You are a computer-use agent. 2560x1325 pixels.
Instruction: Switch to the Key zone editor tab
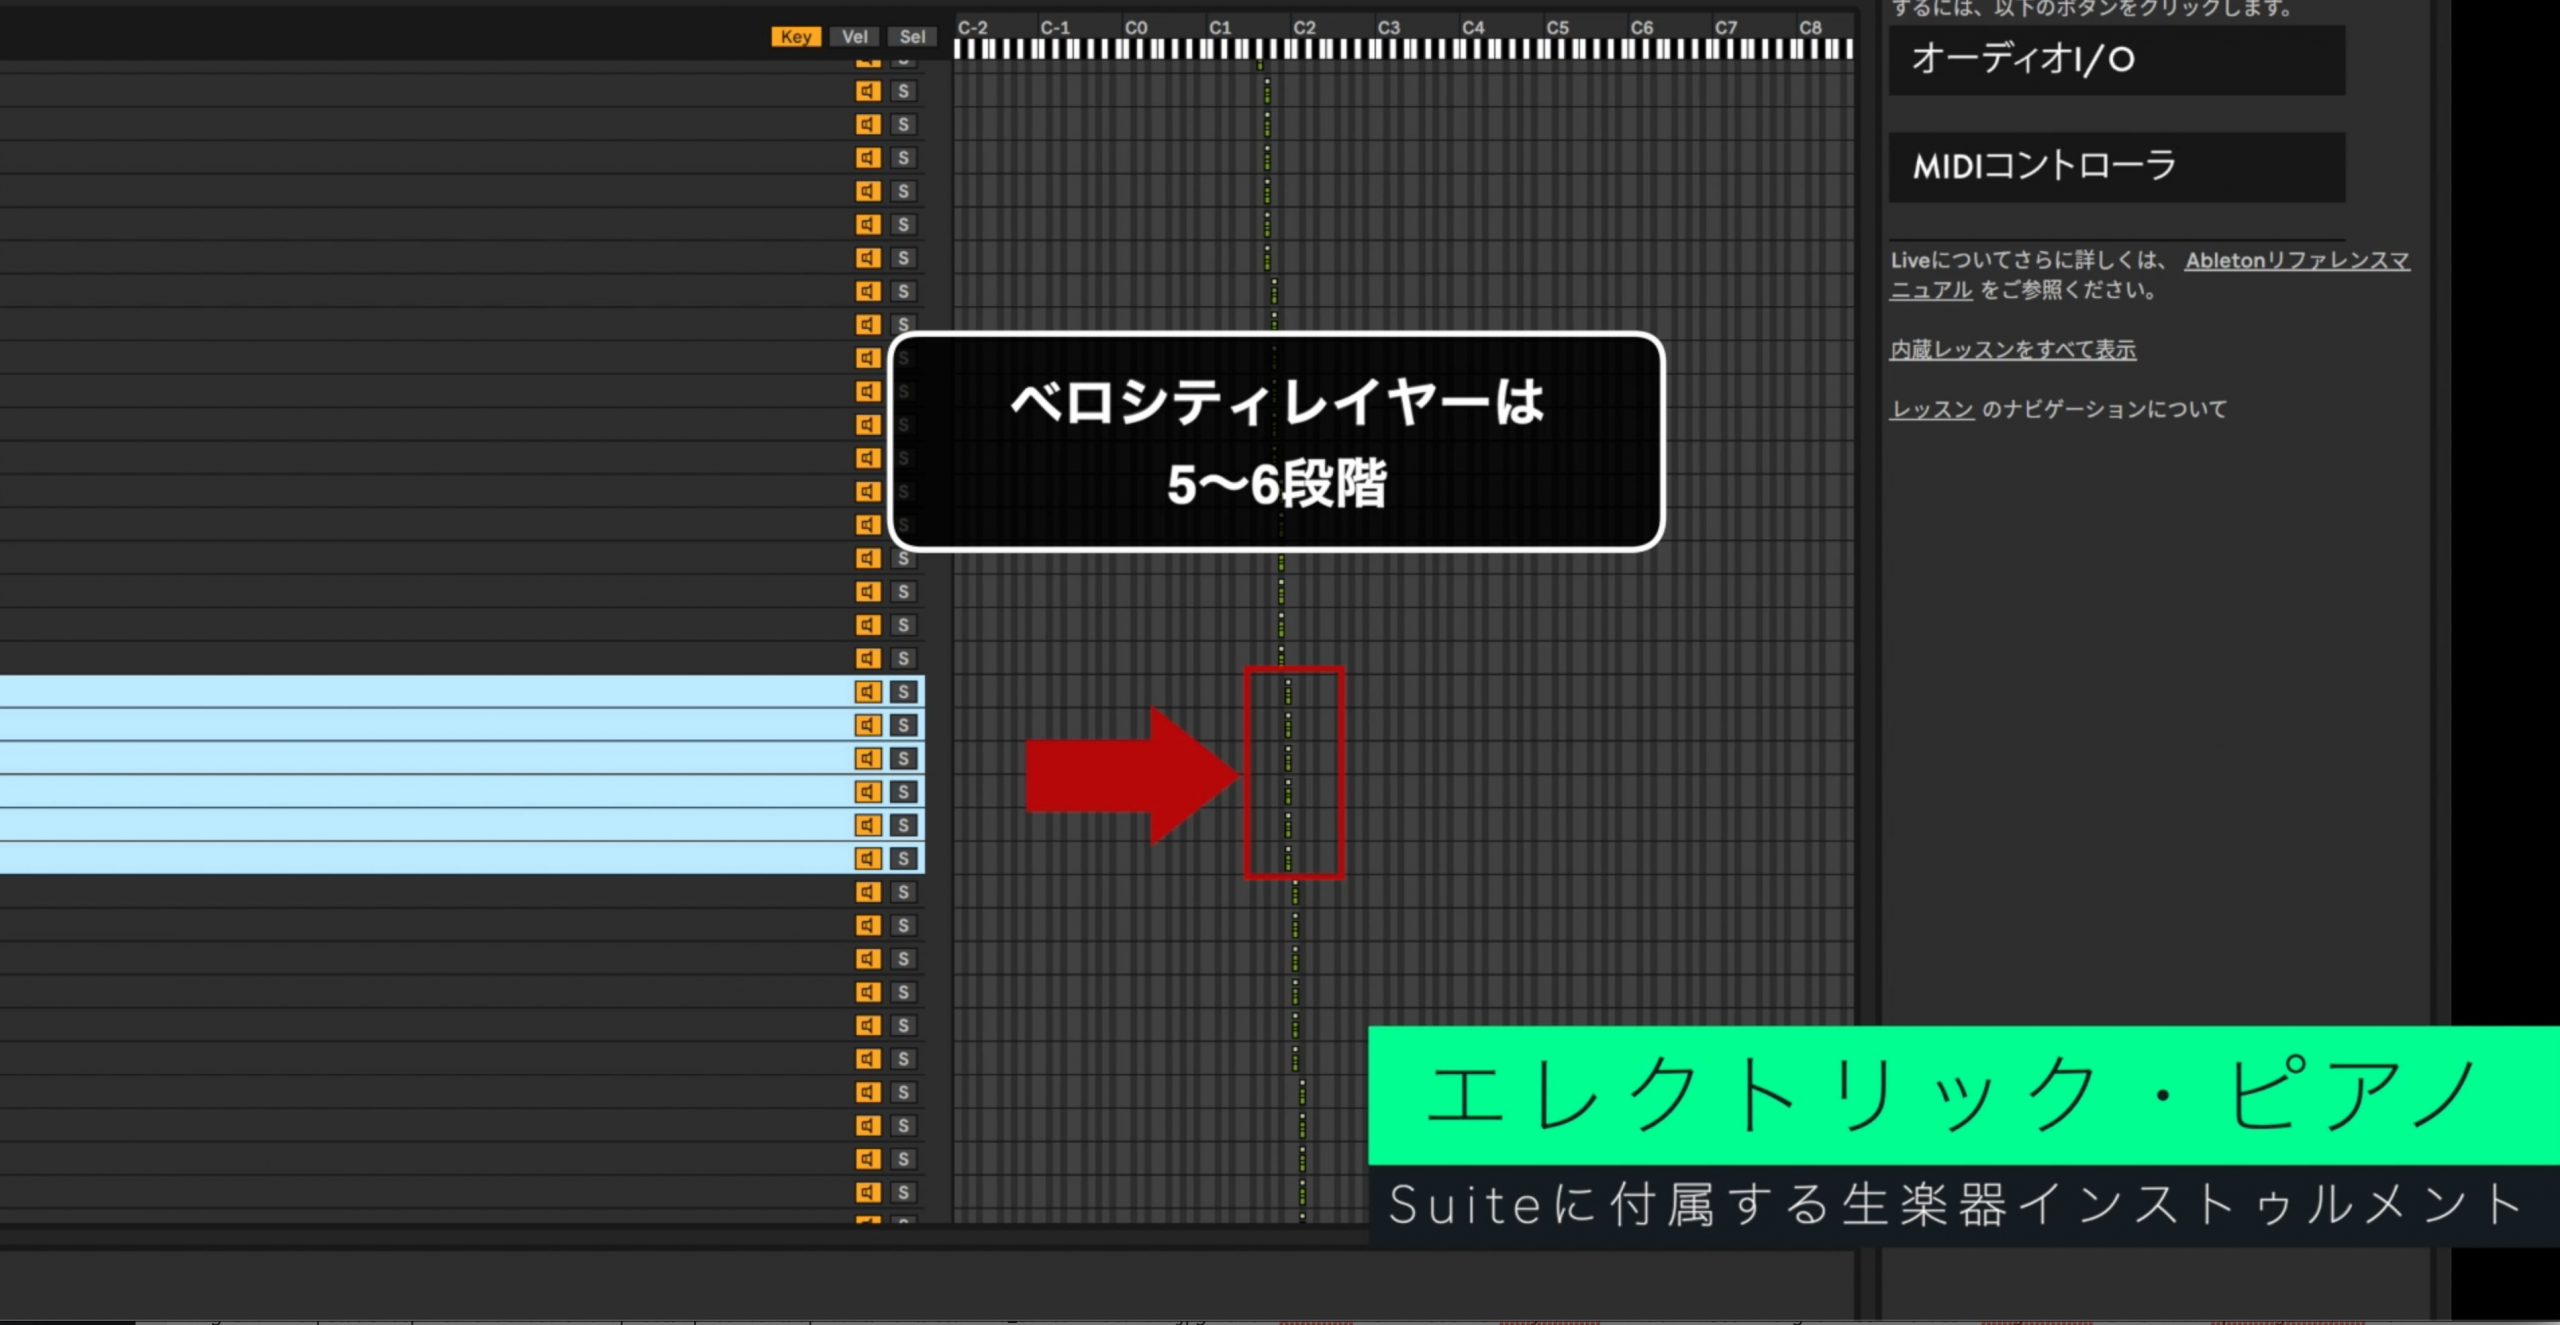pyautogui.click(x=796, y=37)
